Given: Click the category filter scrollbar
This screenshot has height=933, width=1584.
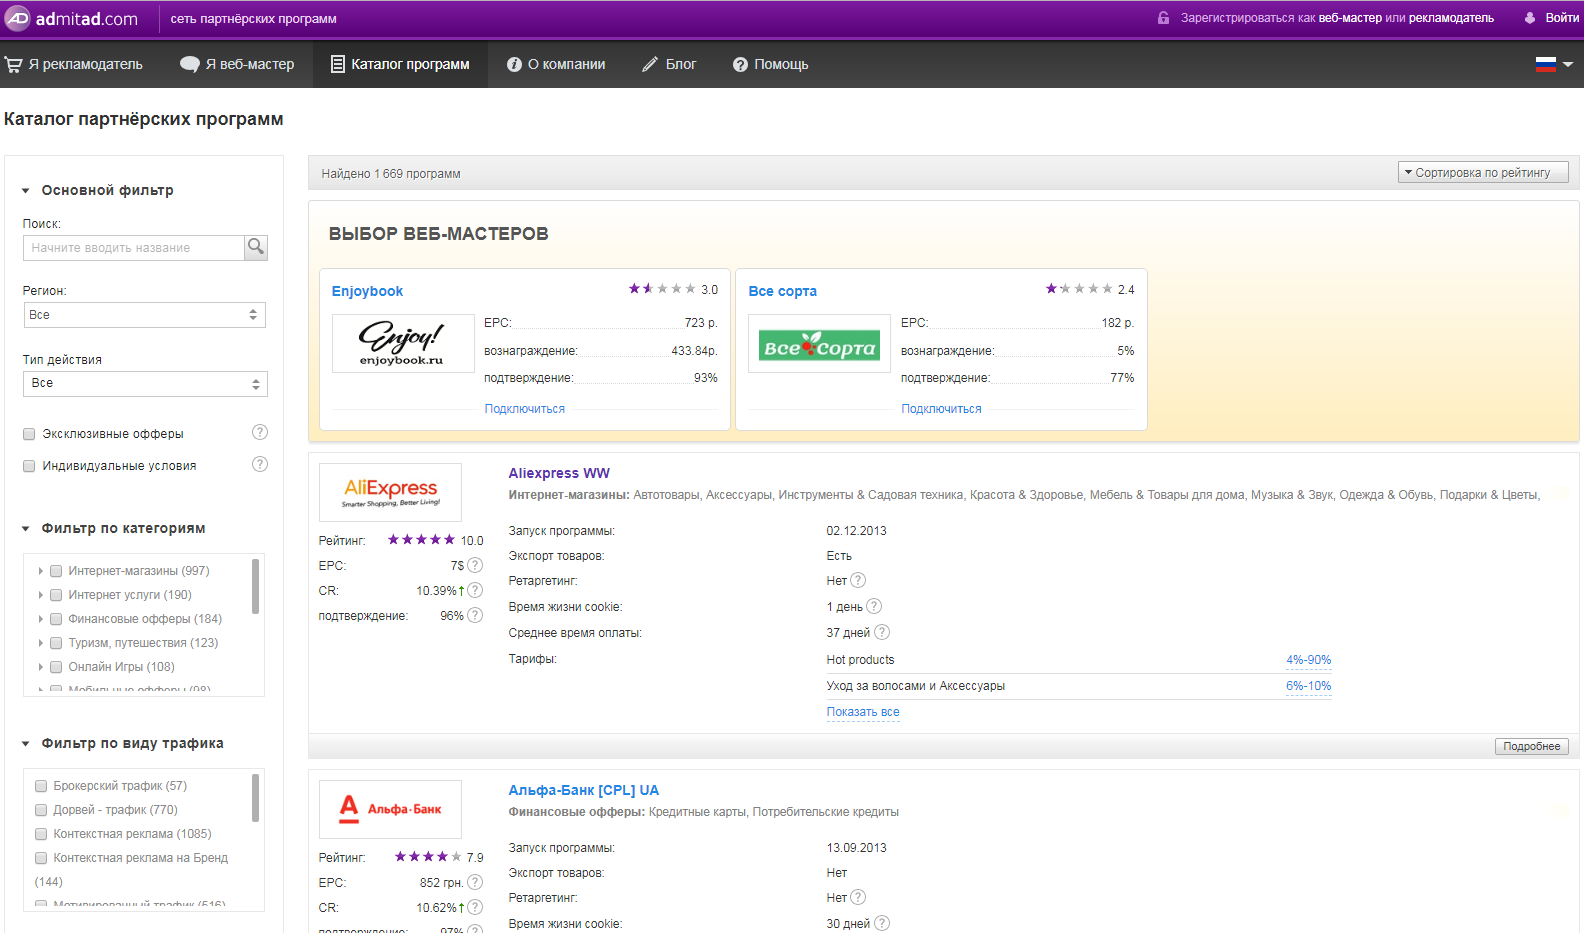Looking at the screenshot, I should pyautogui.click(x=256, y=586).
